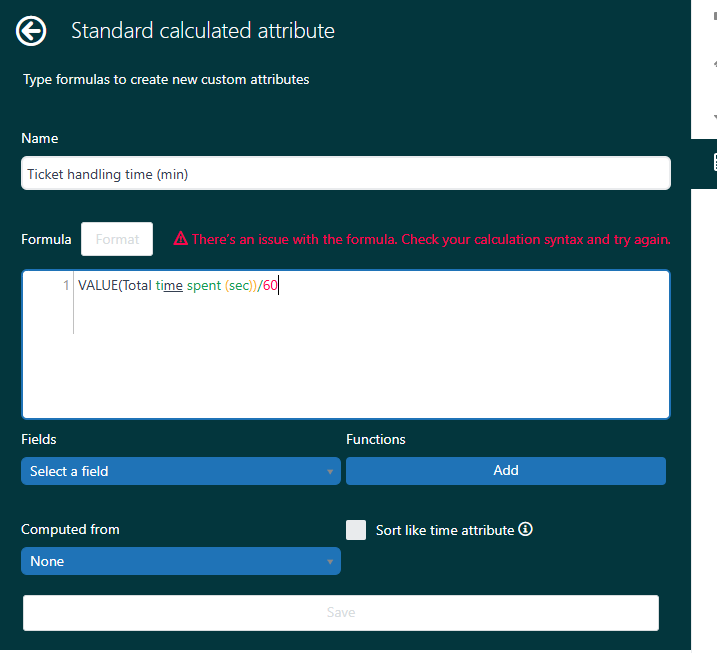Open the Computed from dropdown showing None
This screenshot has width=717, height=653.
pos(180,561)
